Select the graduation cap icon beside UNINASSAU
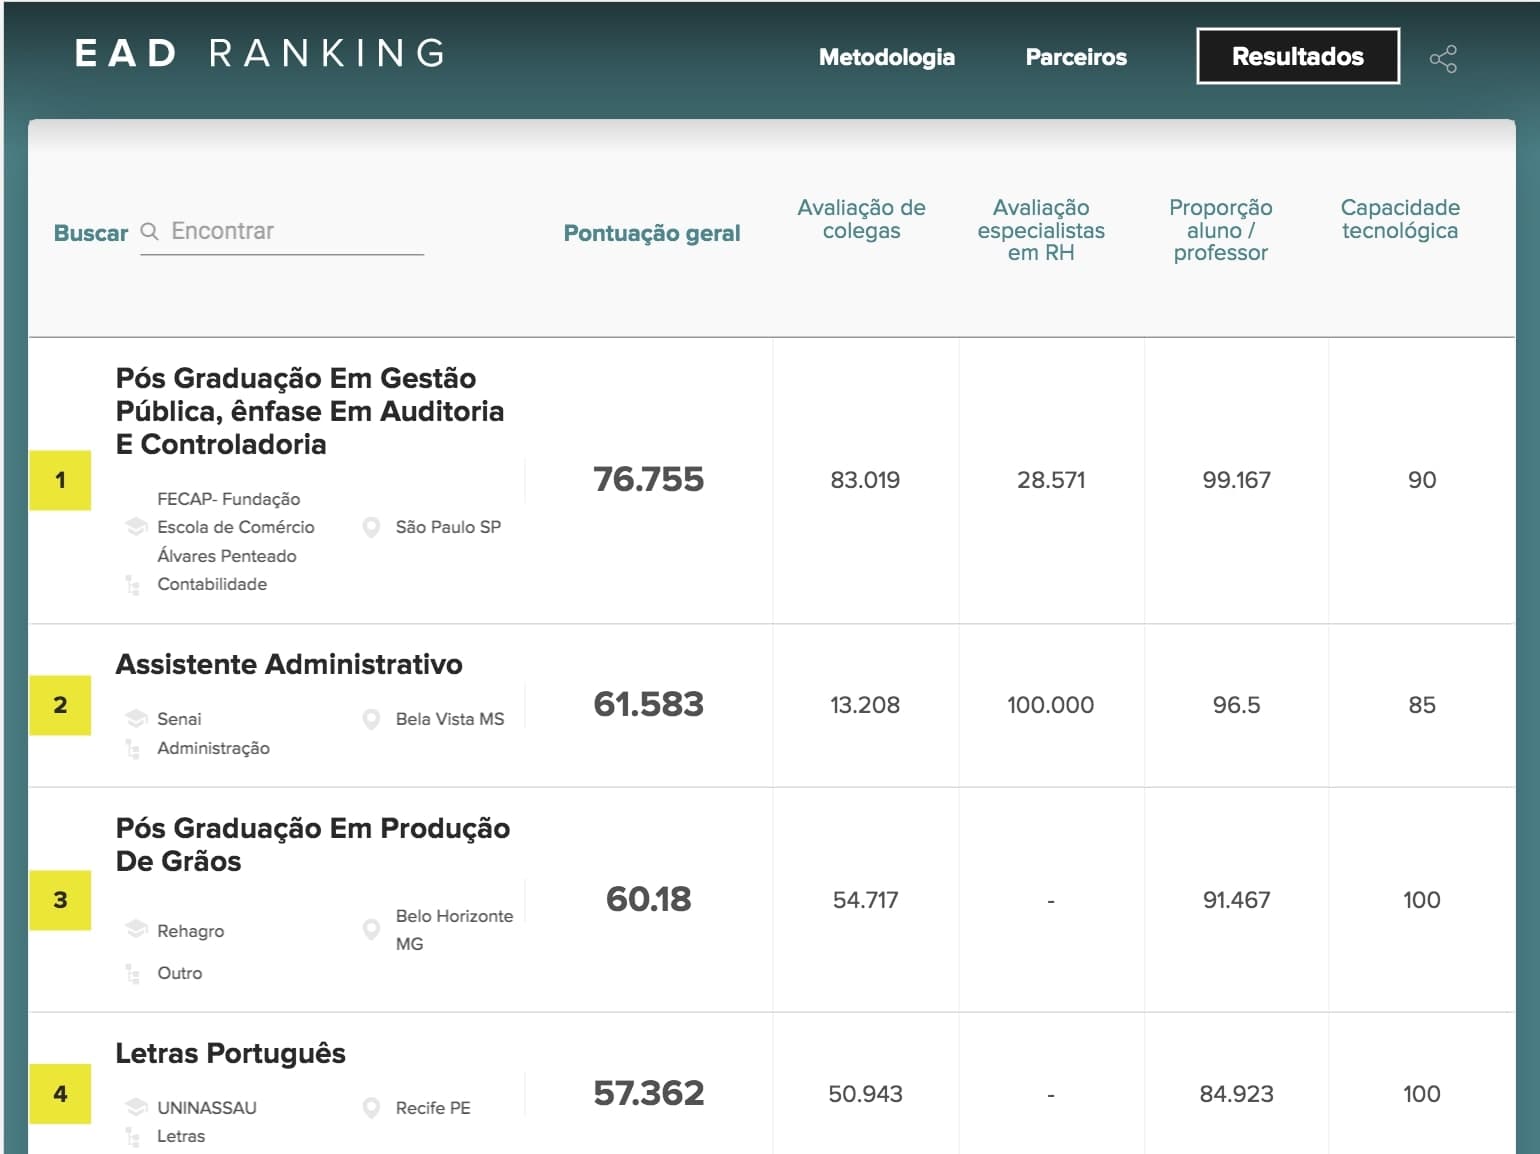 (x=135, y=1105)
